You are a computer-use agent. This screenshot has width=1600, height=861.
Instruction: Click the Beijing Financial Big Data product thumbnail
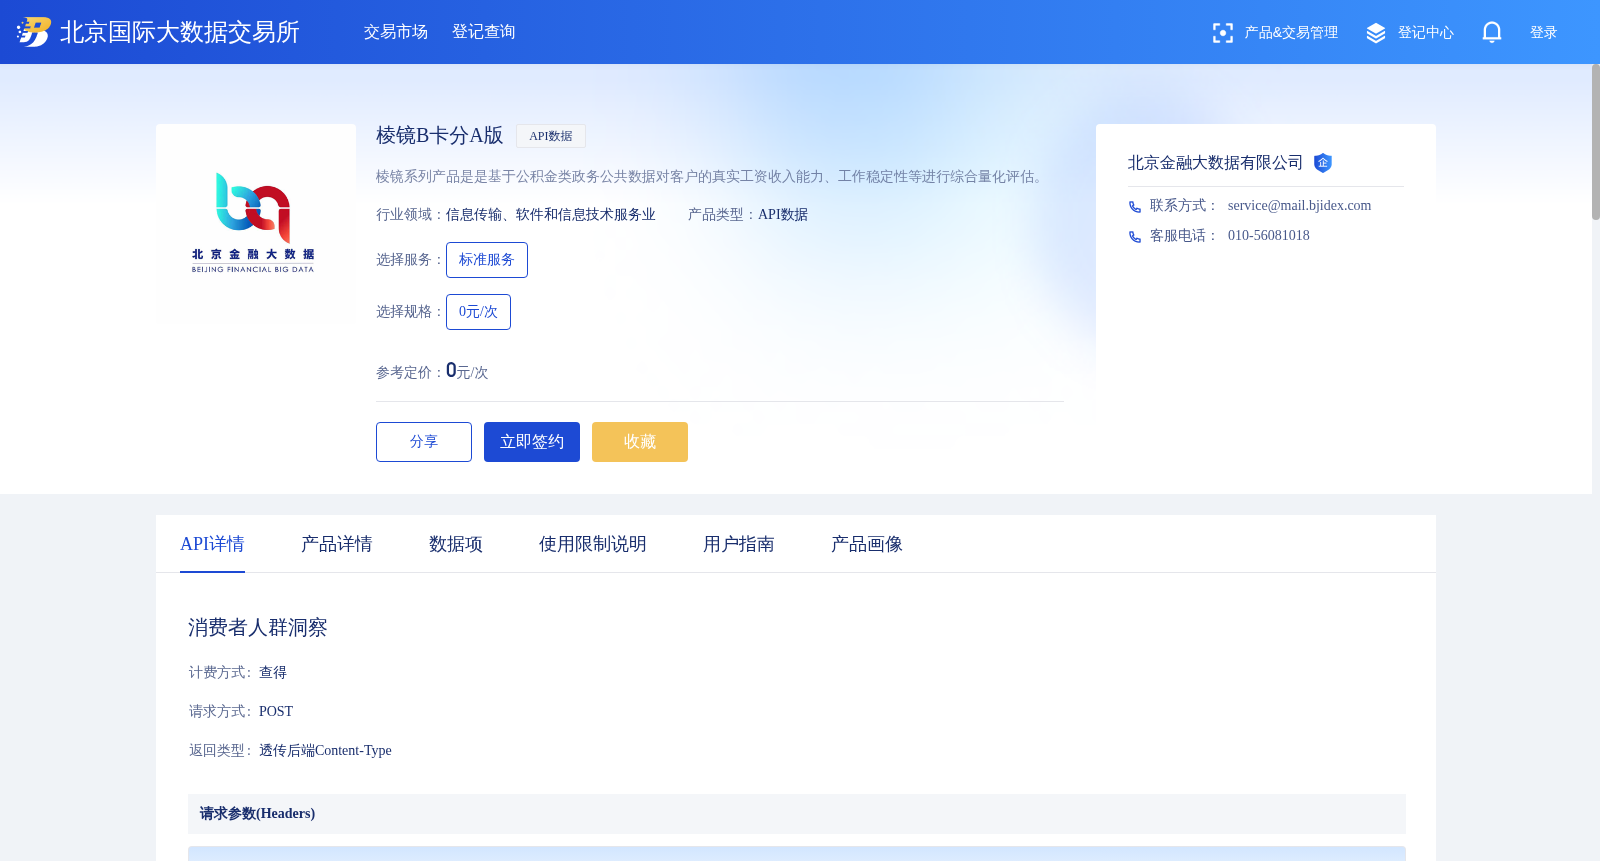point(256,224)
